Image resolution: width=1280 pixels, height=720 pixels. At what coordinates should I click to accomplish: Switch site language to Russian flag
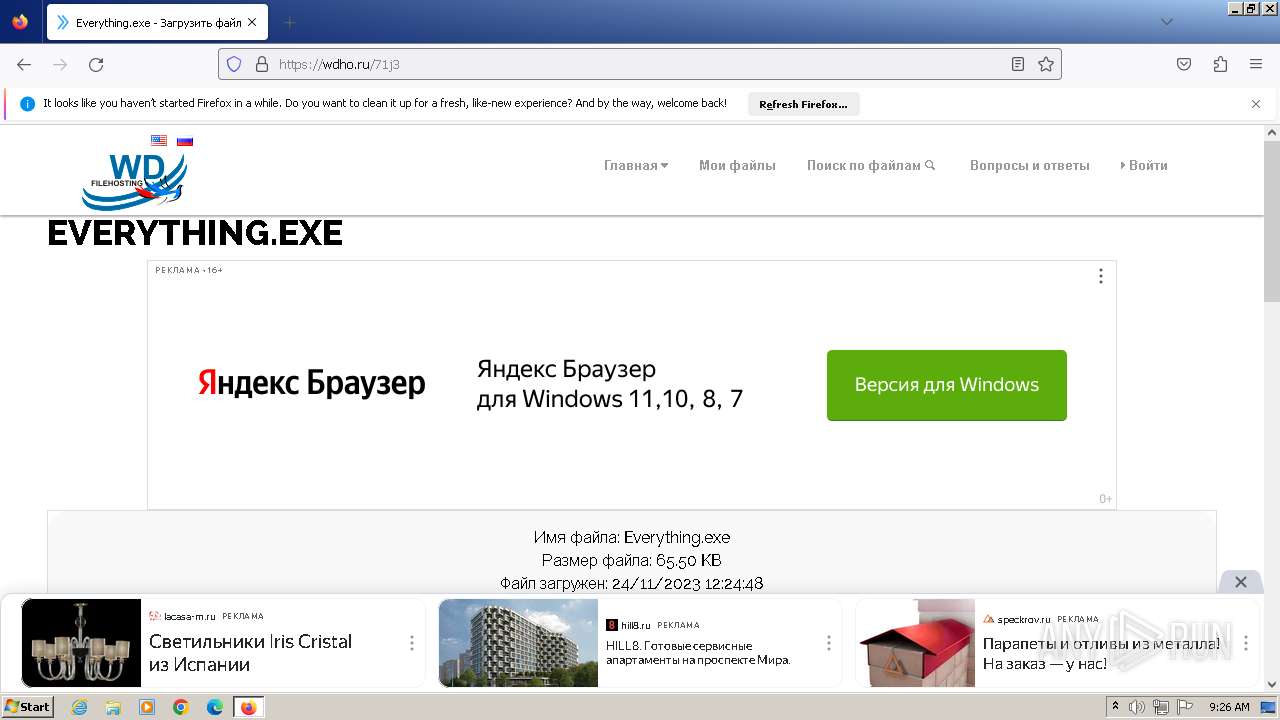click(185, 141)
